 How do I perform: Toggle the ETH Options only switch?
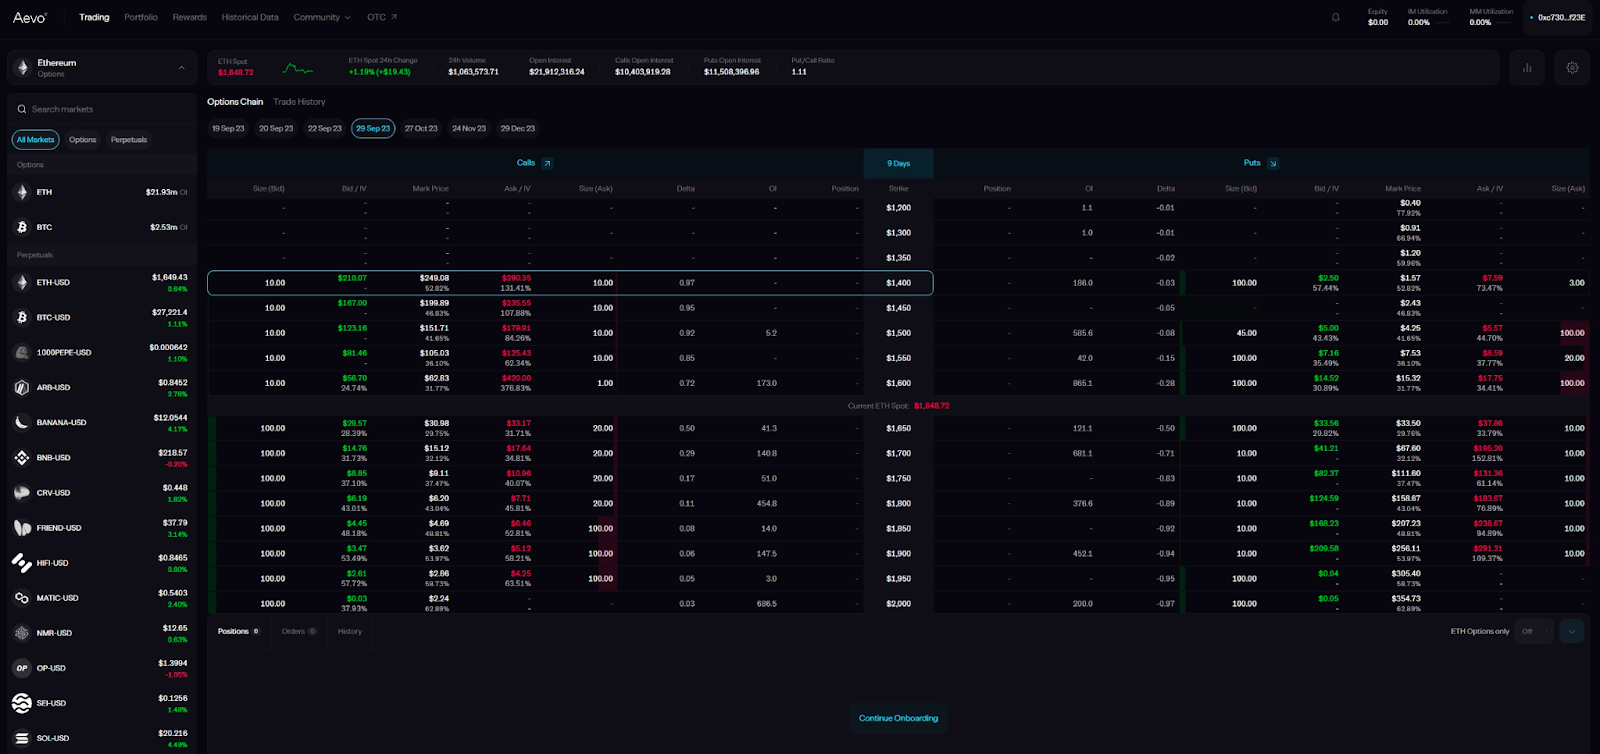pyautogui.click(x=1532, y=631)
